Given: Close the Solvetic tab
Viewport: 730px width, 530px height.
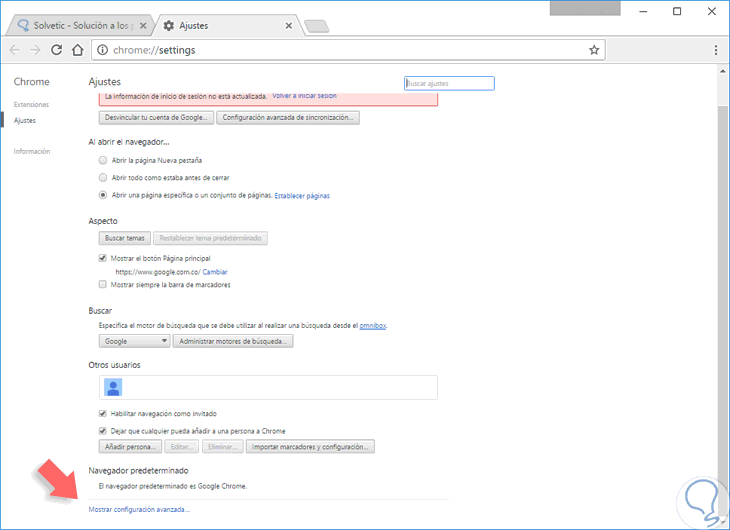Looking at the screenshot, I should point(143,26).
